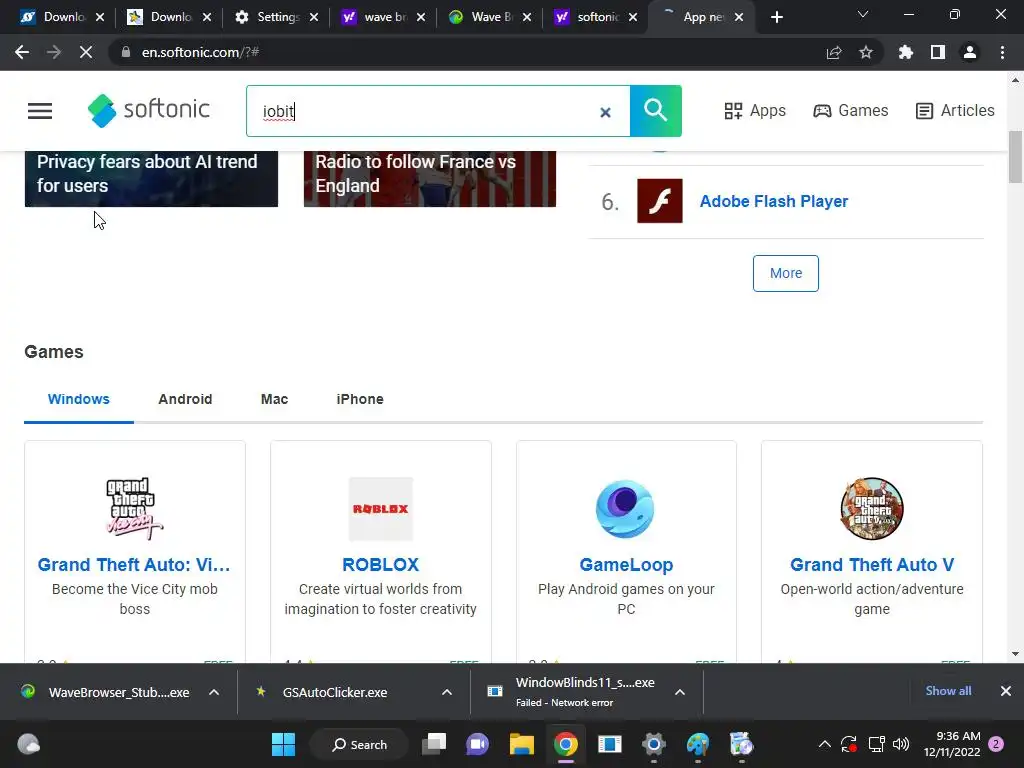The height and width of the screenshot is (768, 1024).
Task: Click Show all downloads
Action: [948, 691]
